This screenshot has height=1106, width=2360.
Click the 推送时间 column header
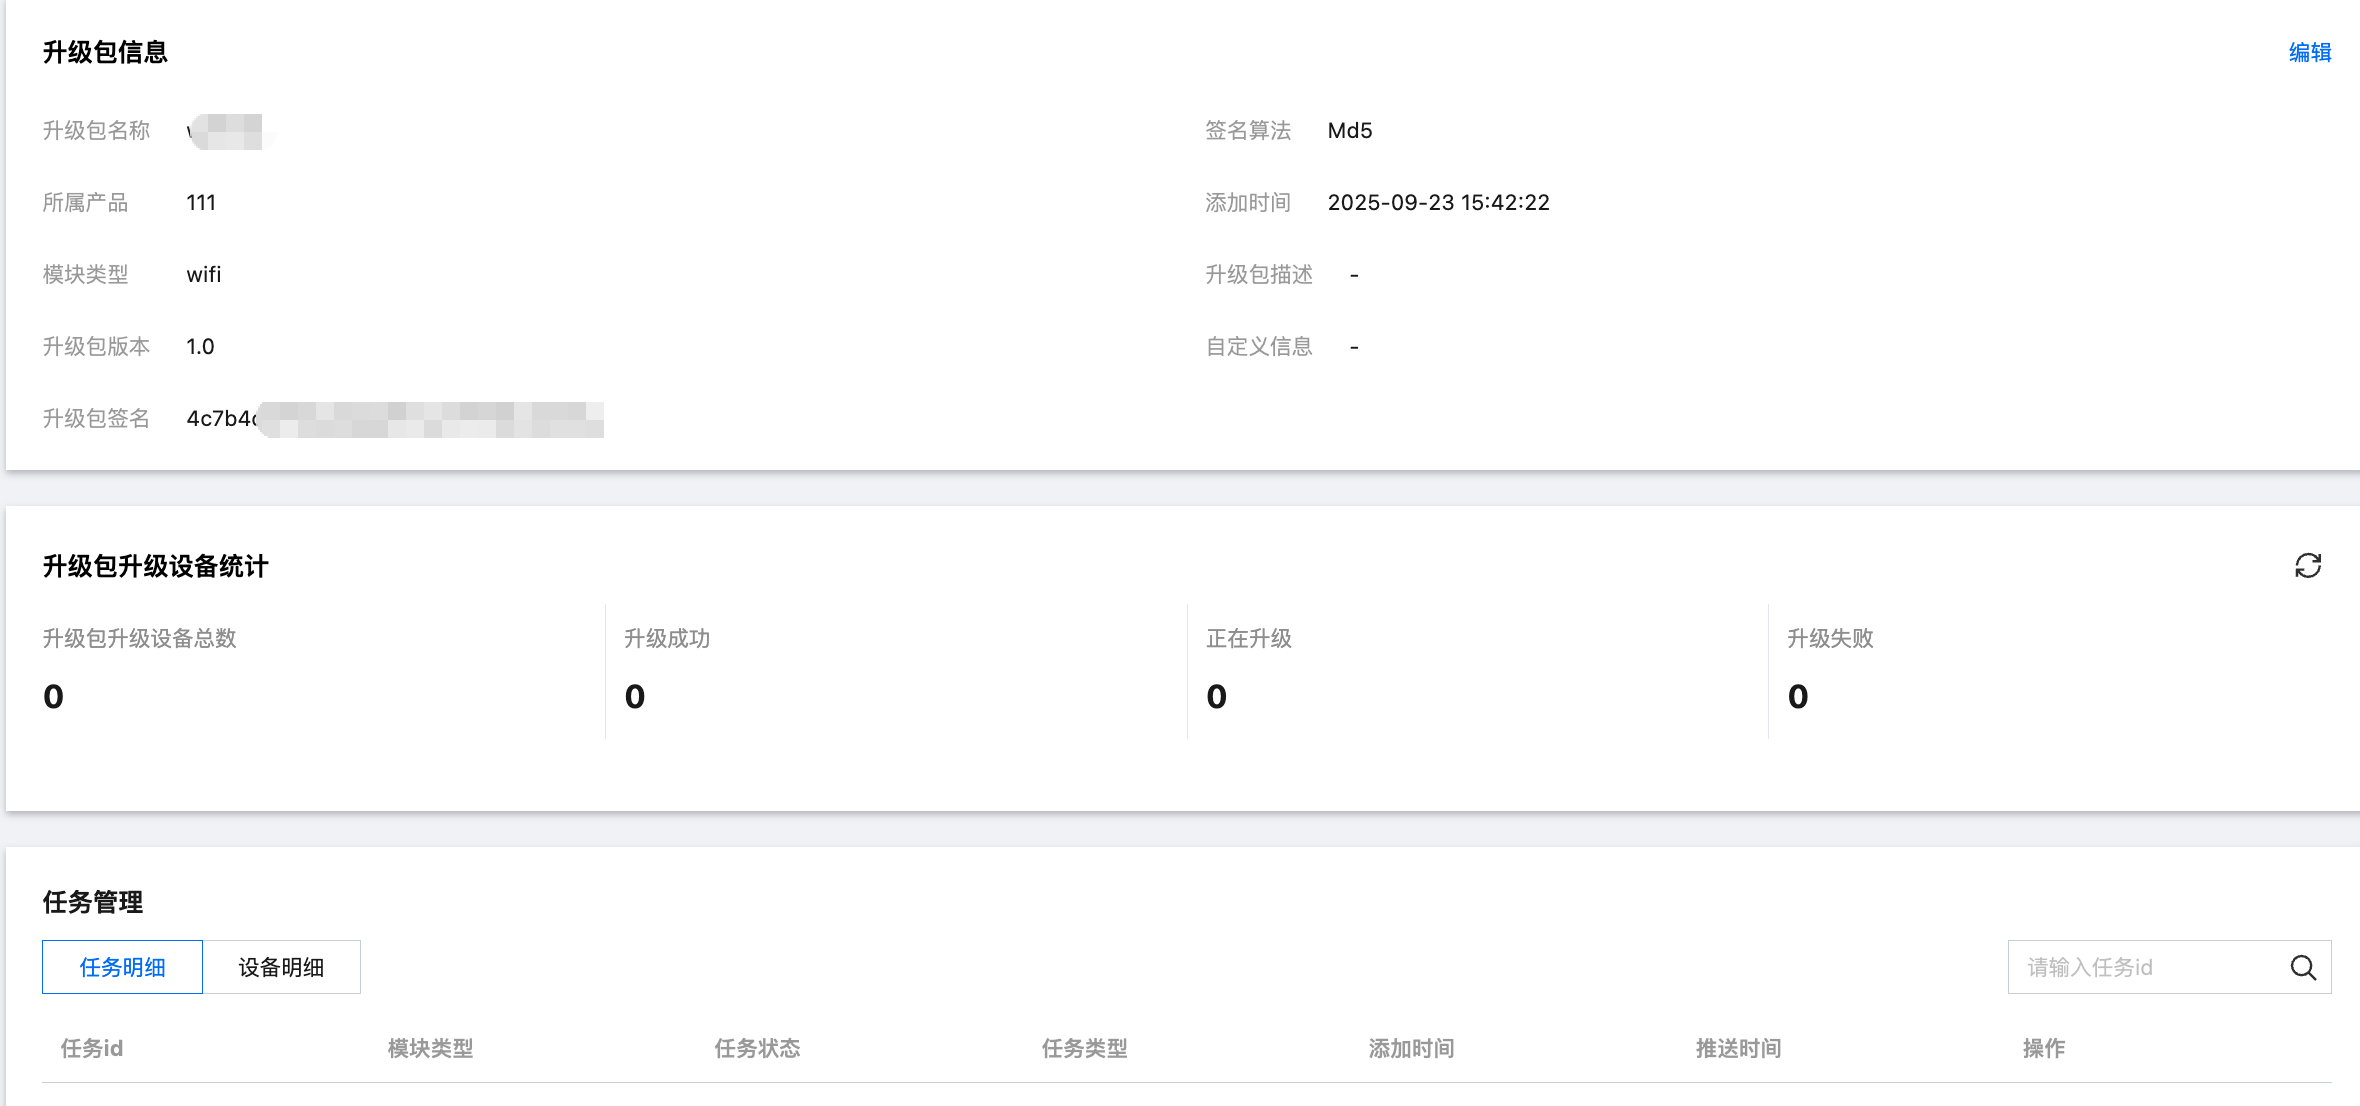click(1738, 1048)
